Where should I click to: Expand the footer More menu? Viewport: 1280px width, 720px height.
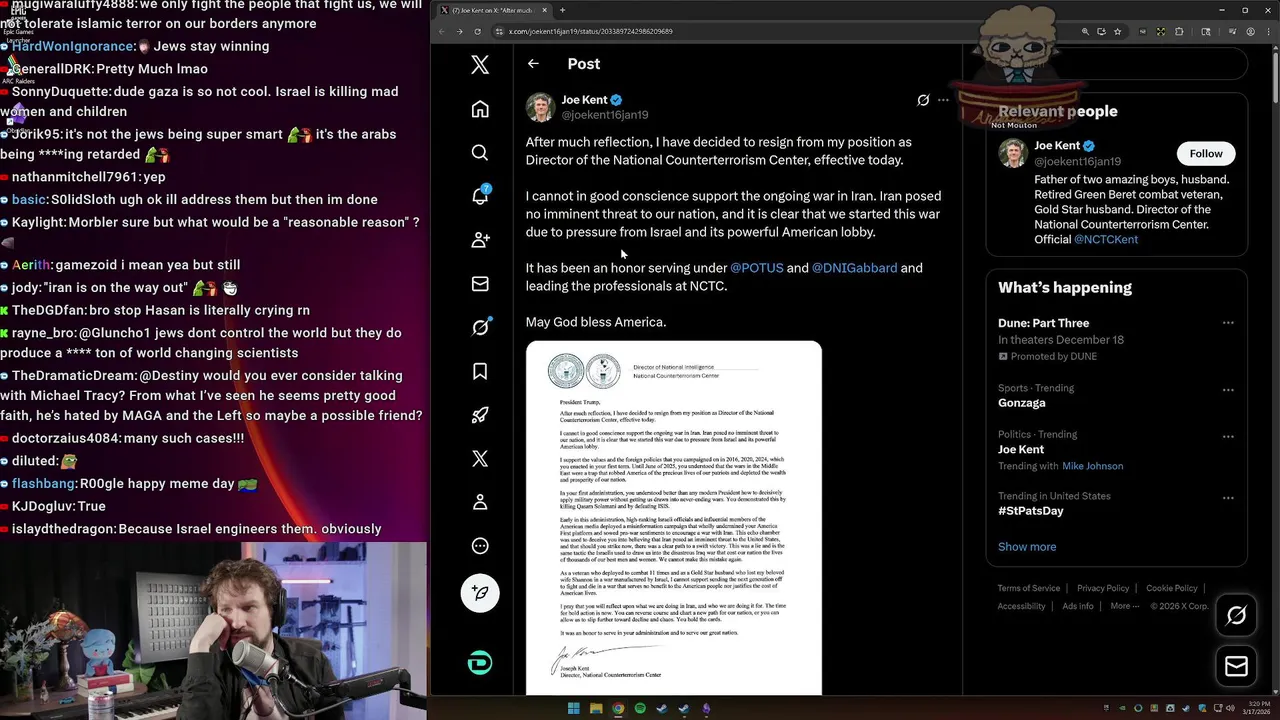click(1125, 606)
